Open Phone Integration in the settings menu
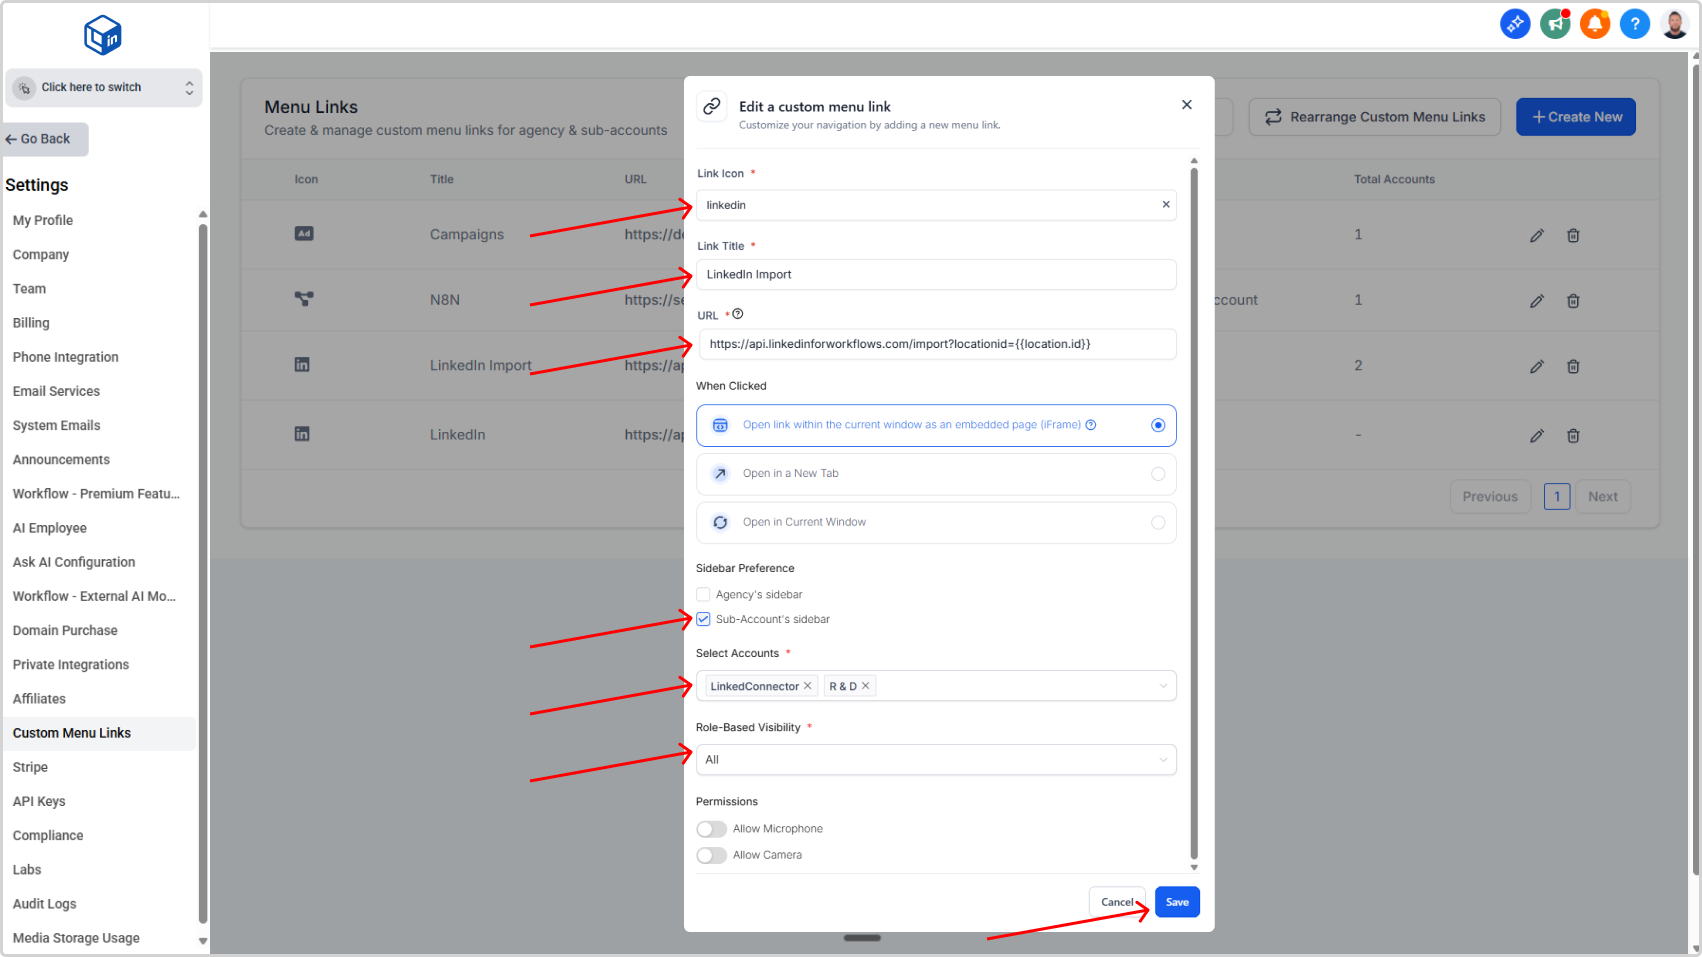1702x957 pixels. [66, 357]
